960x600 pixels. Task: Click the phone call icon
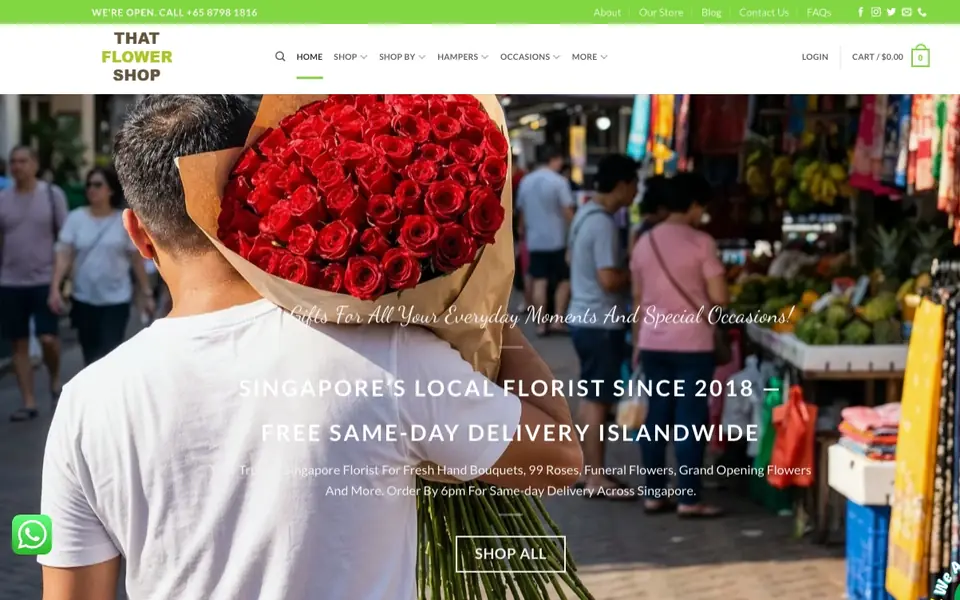coord(922,12)
